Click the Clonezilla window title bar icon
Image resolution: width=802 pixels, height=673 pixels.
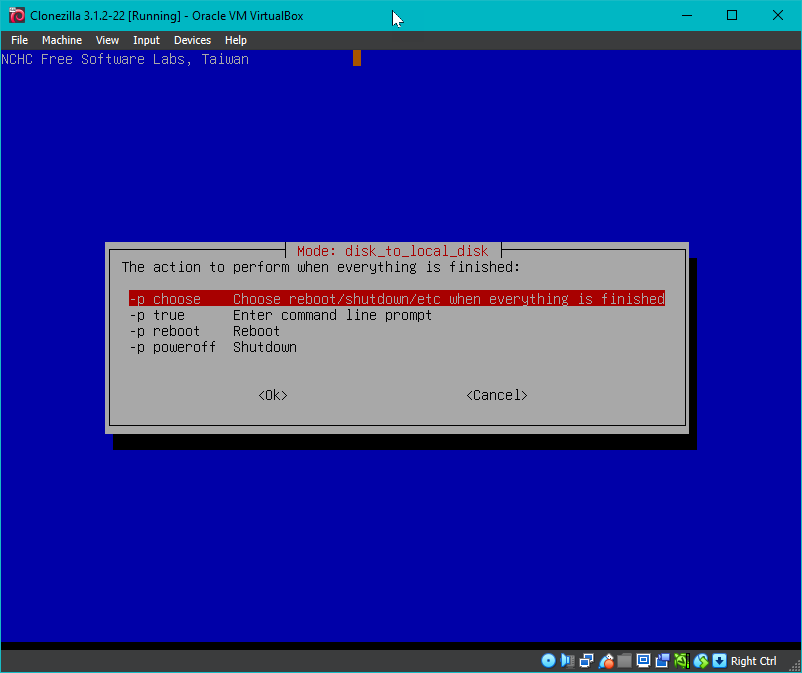click(16, 15)
